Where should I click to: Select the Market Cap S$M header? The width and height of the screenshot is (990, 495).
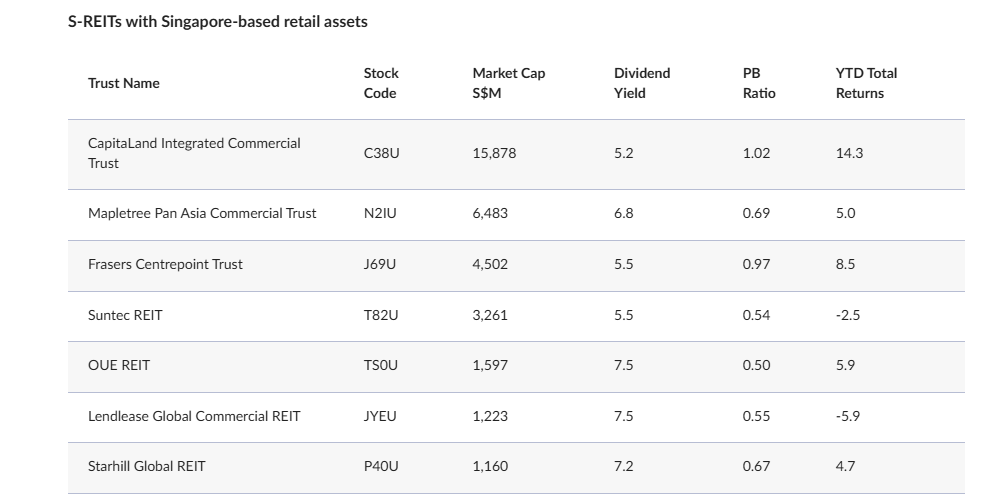click(x=508, y=83)
